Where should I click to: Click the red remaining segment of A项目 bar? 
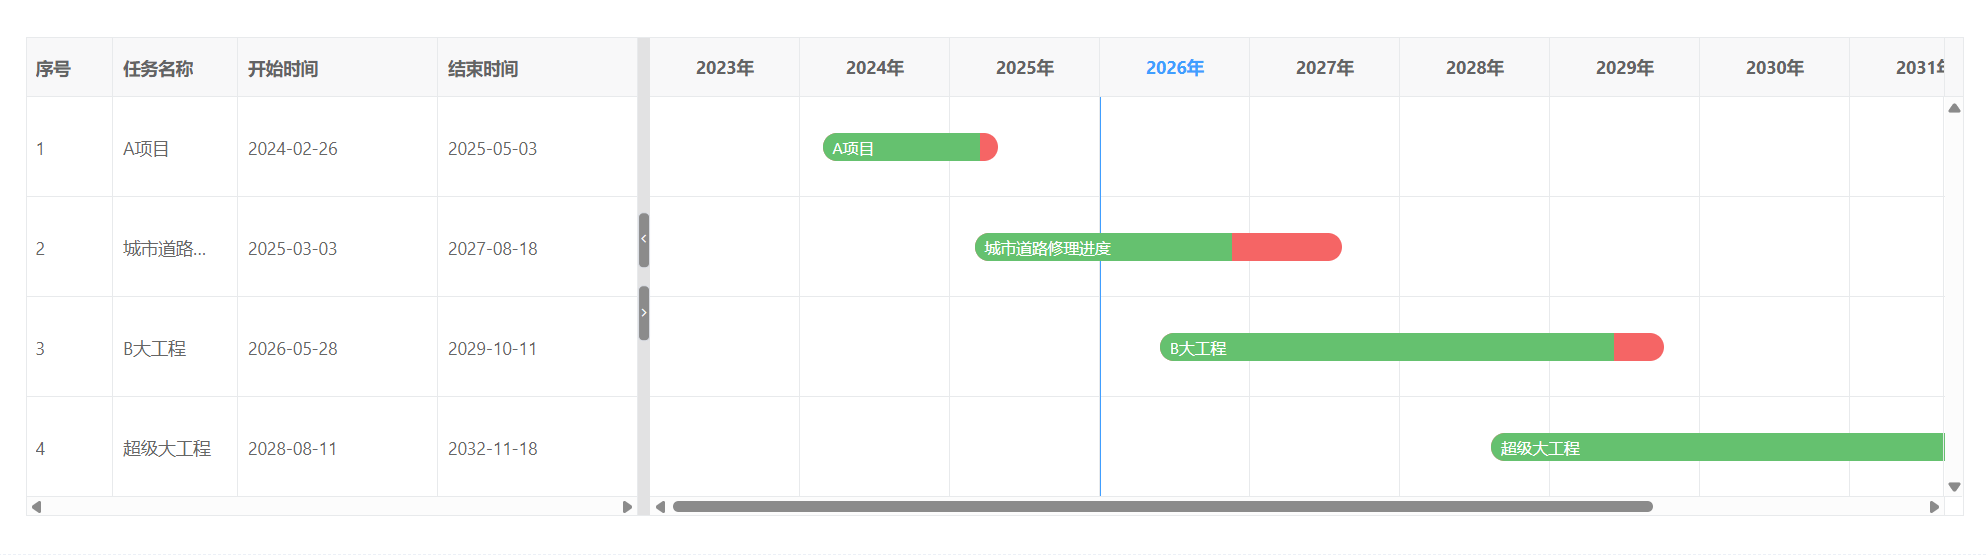(989, 147)
